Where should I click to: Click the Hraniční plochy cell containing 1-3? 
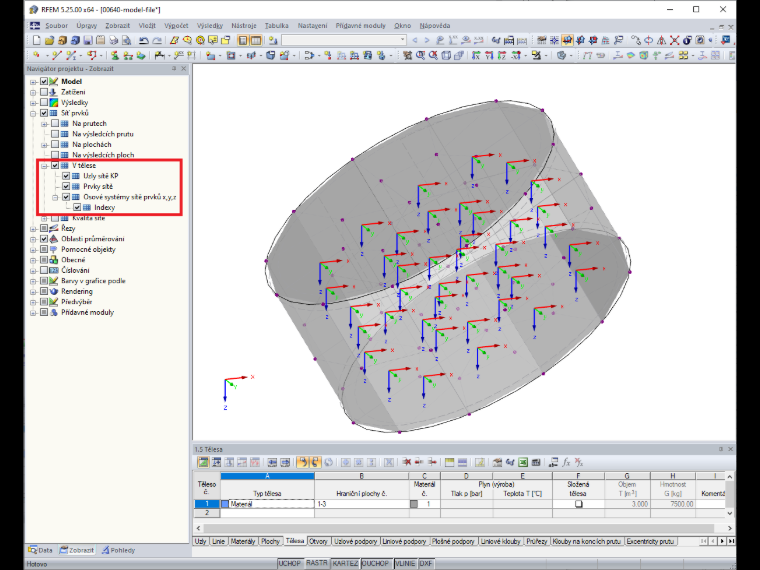362,504
